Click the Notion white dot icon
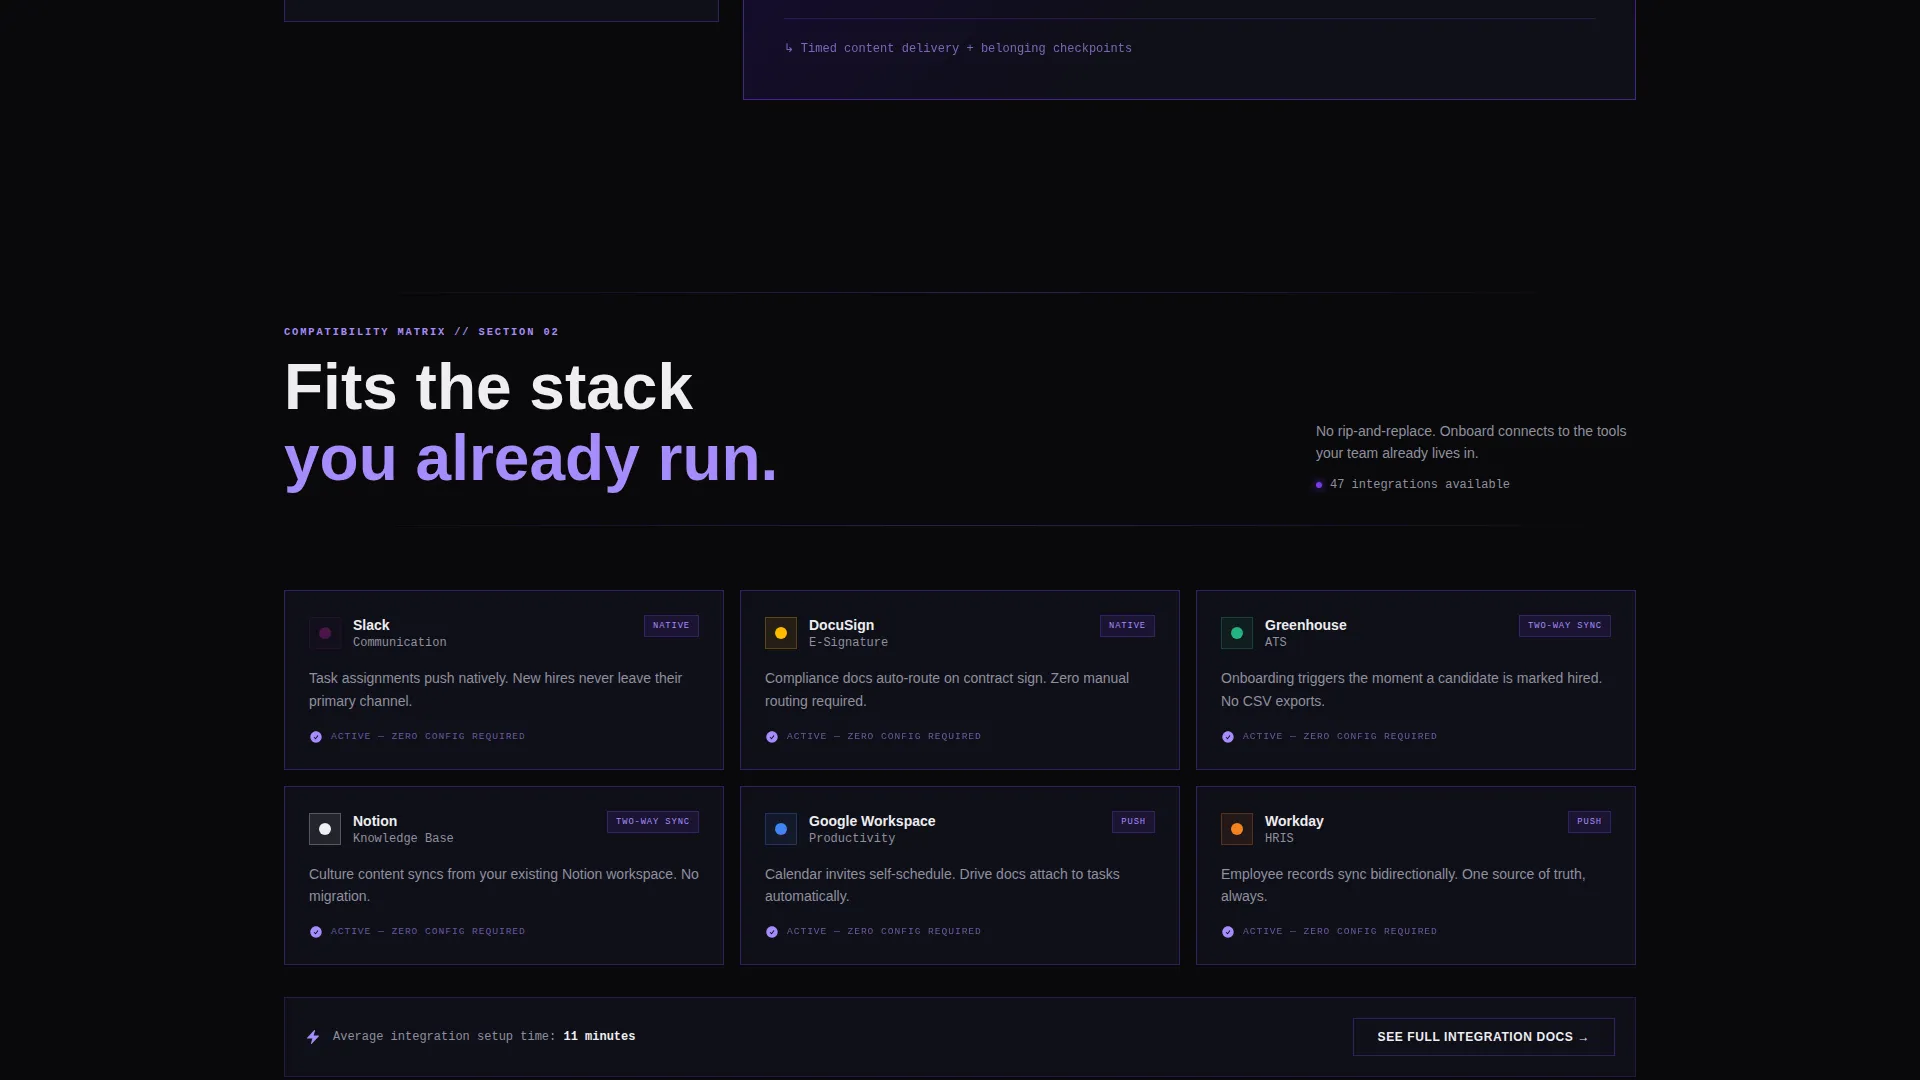Viewport: 1920px width, 1080px height. coord(325,829)
